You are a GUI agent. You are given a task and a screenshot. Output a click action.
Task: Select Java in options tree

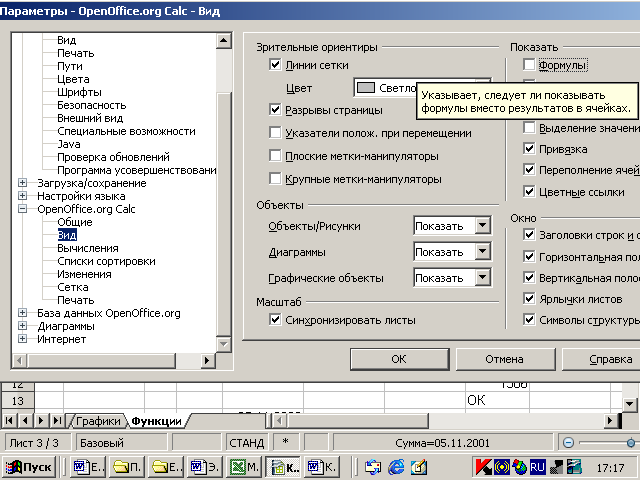(69, 144)
